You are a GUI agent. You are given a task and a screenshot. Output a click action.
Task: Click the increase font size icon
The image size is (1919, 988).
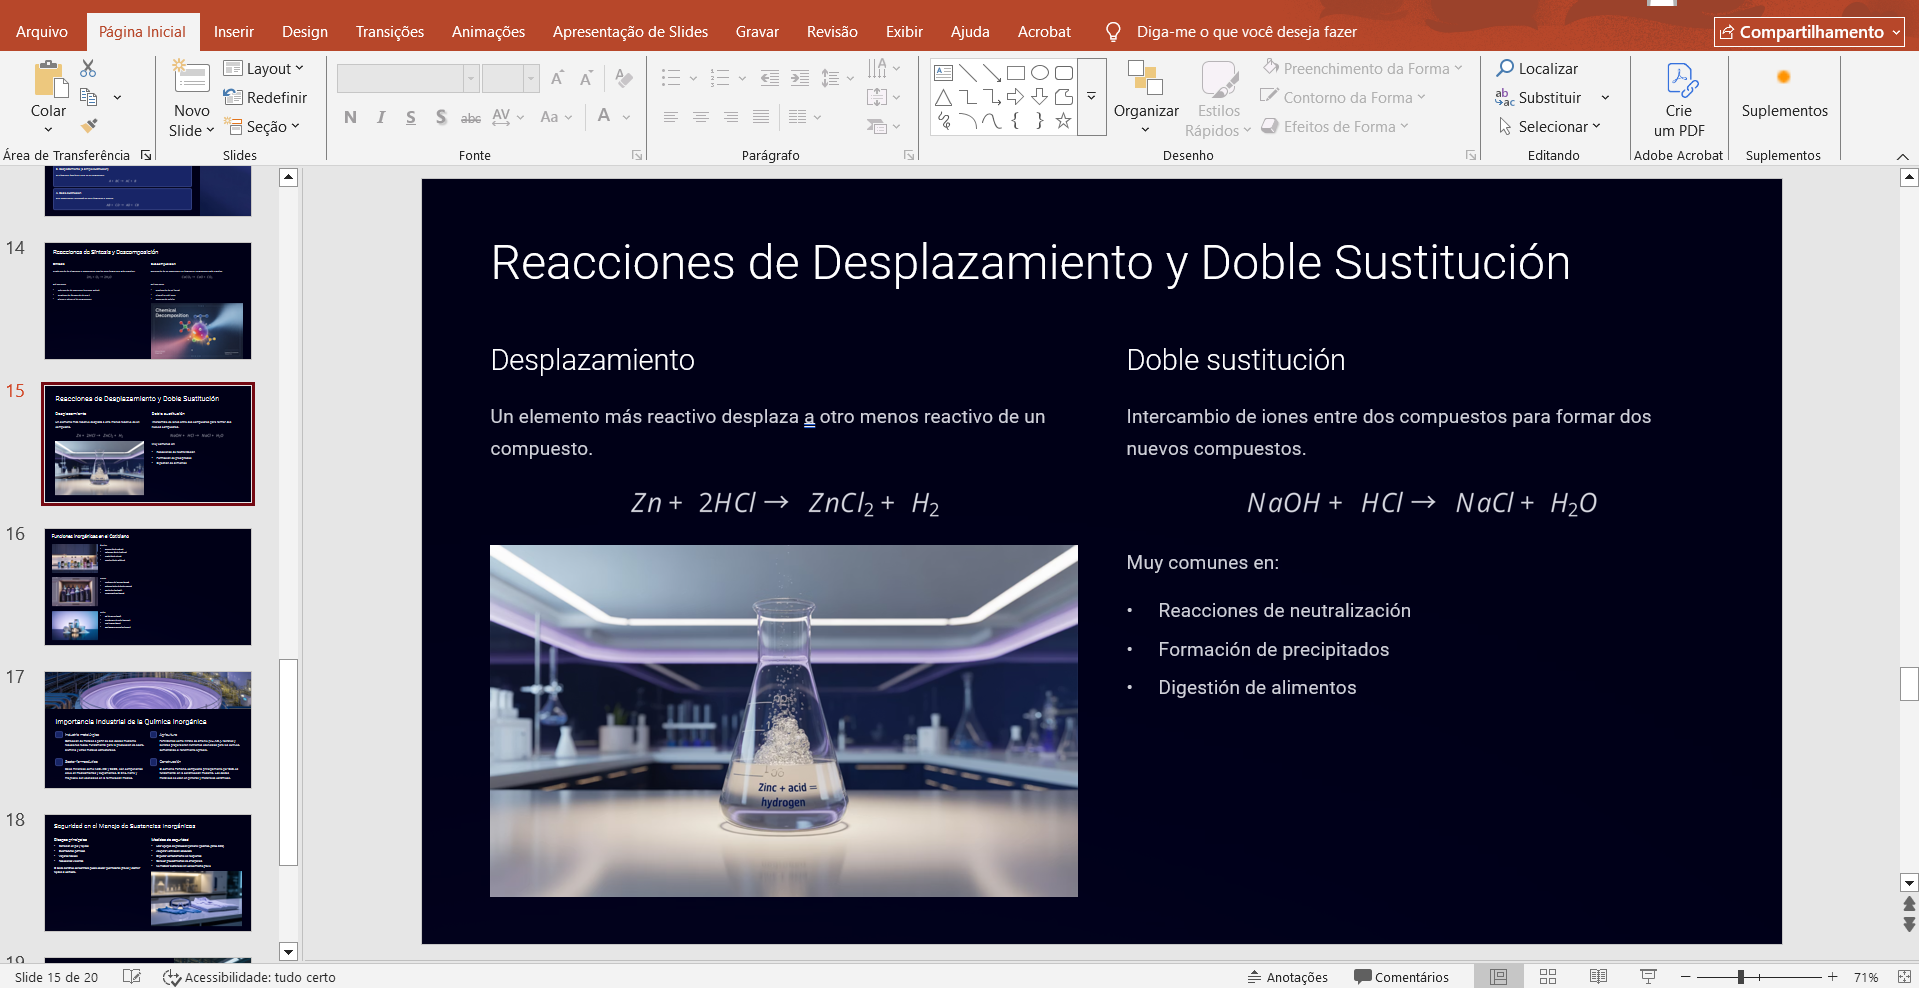(x=557, y=78)
